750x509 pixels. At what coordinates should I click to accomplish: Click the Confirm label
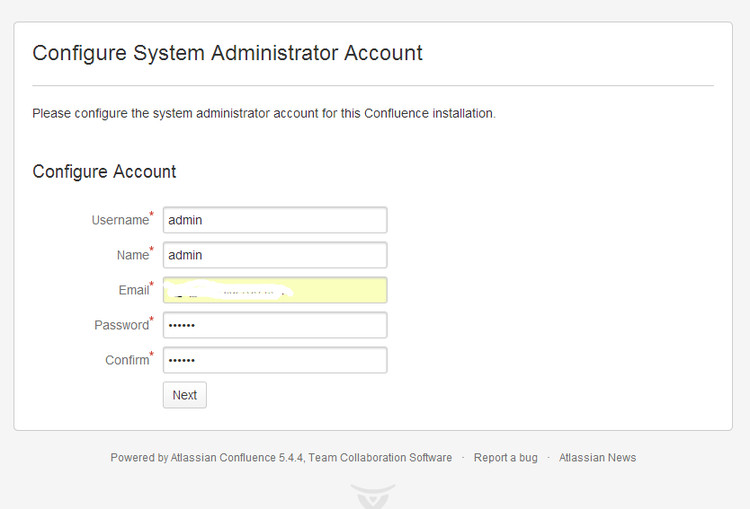(x=127, y=360)
